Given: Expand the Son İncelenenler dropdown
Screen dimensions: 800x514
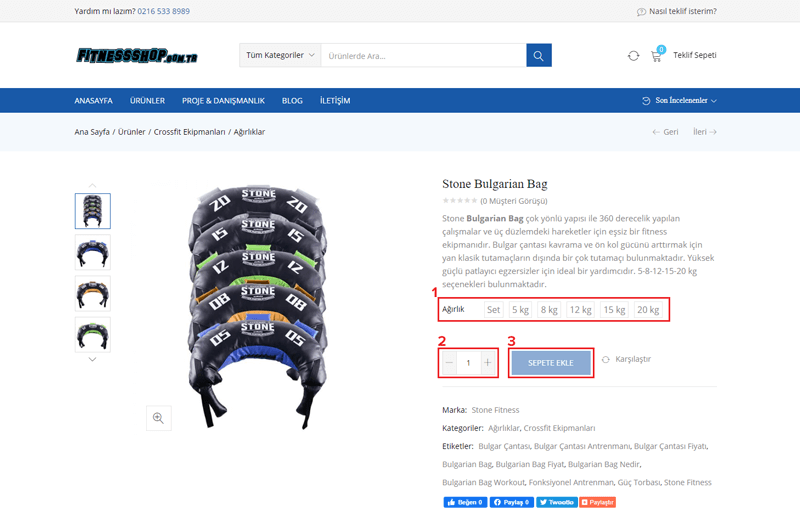Looking at the screenshot, I should pos(679,101).
